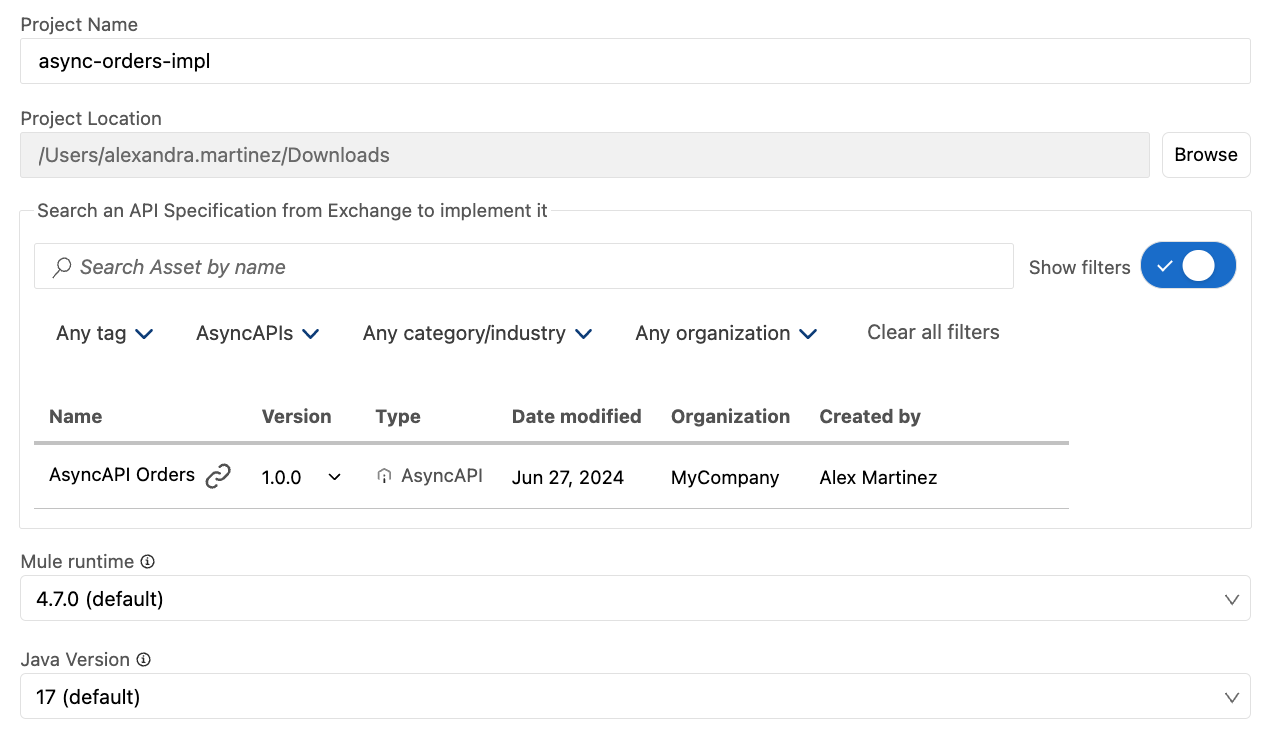Open the Any organization filter dropdown

[x=726, y=333]
